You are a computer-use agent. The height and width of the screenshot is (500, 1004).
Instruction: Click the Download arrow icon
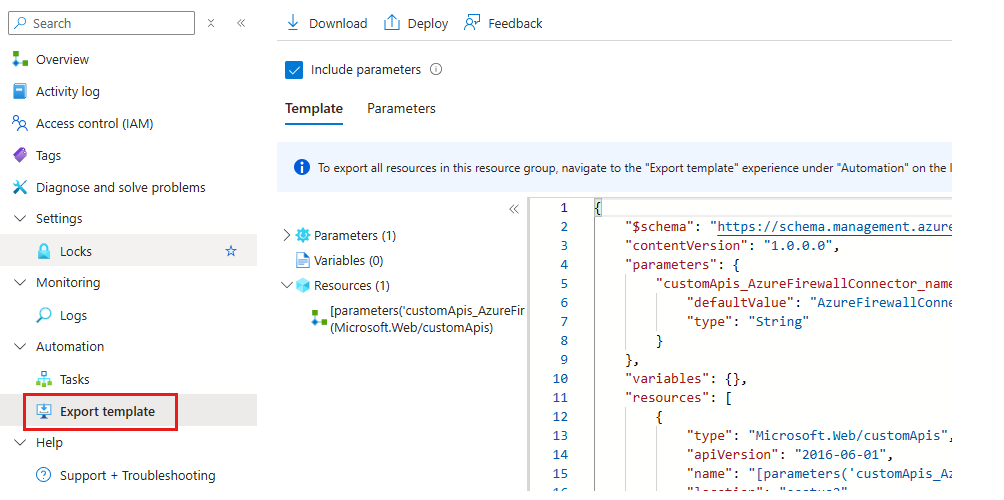tap(293, 23)
